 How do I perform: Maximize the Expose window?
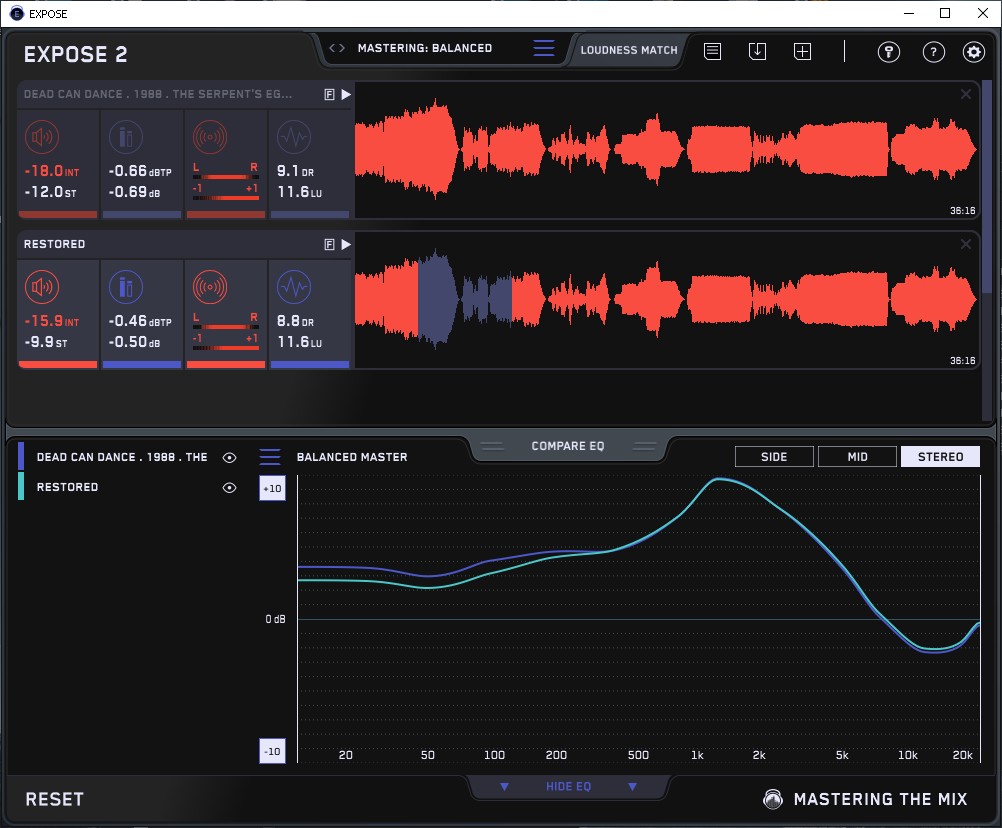click(x=945, y=13)
